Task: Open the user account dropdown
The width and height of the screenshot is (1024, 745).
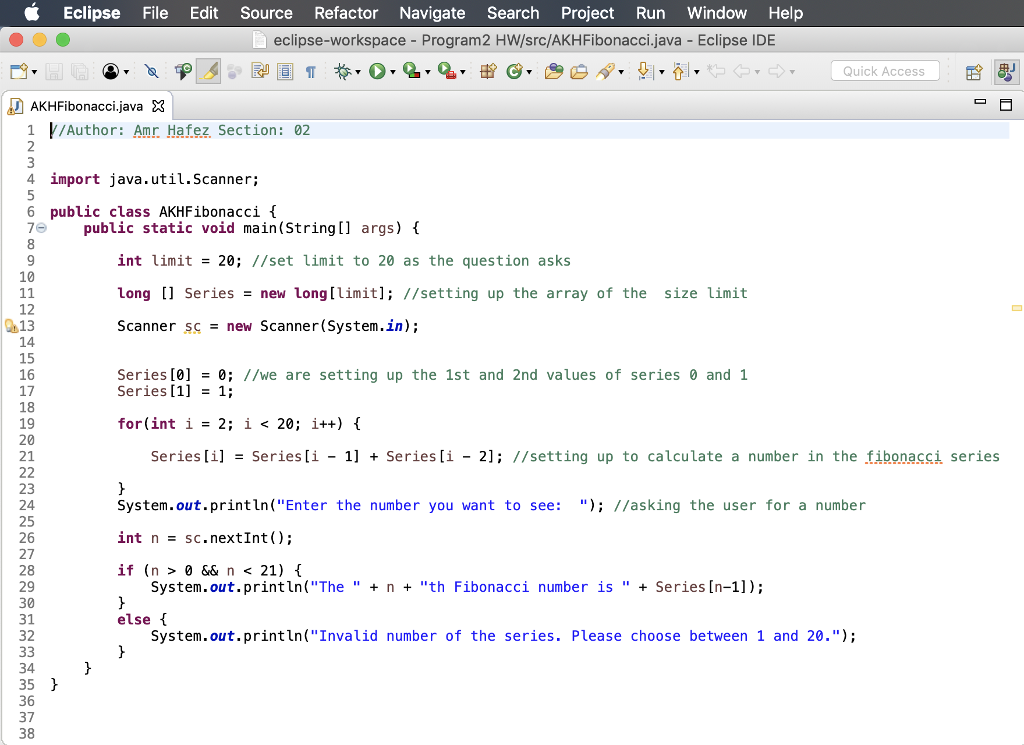Action: [125, 70]
